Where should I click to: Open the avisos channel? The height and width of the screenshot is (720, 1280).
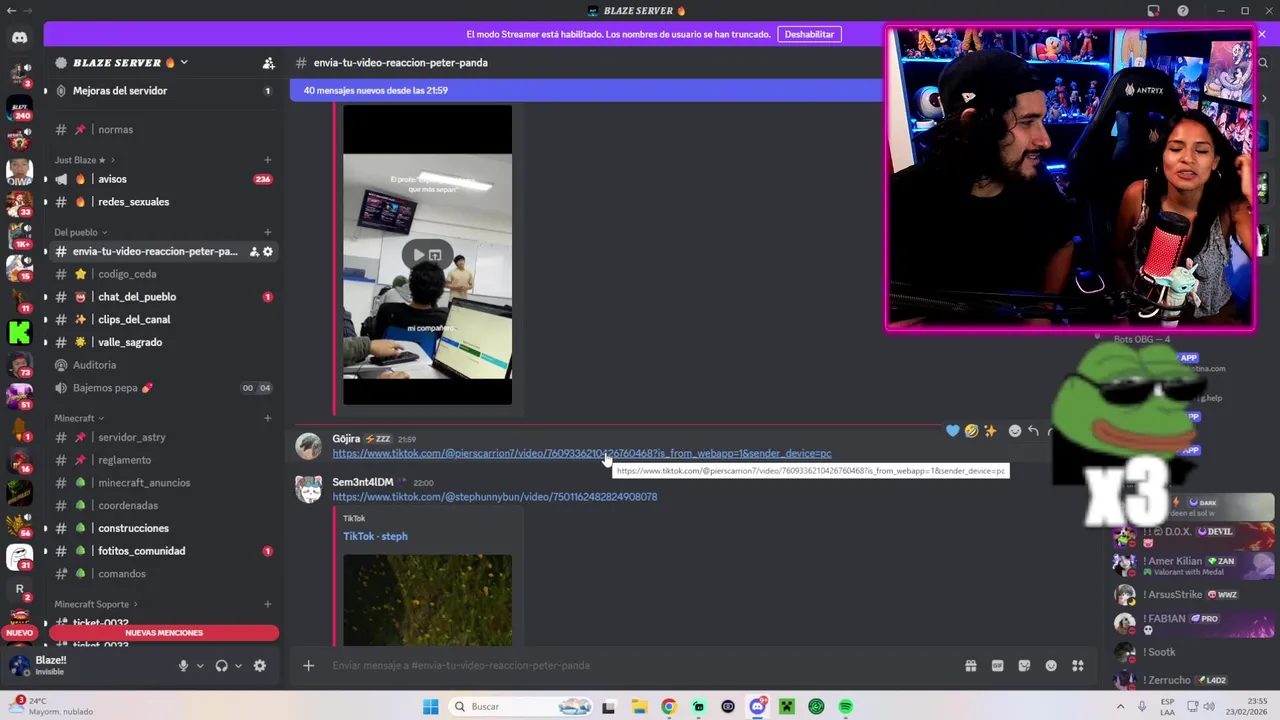pos(163,180)
